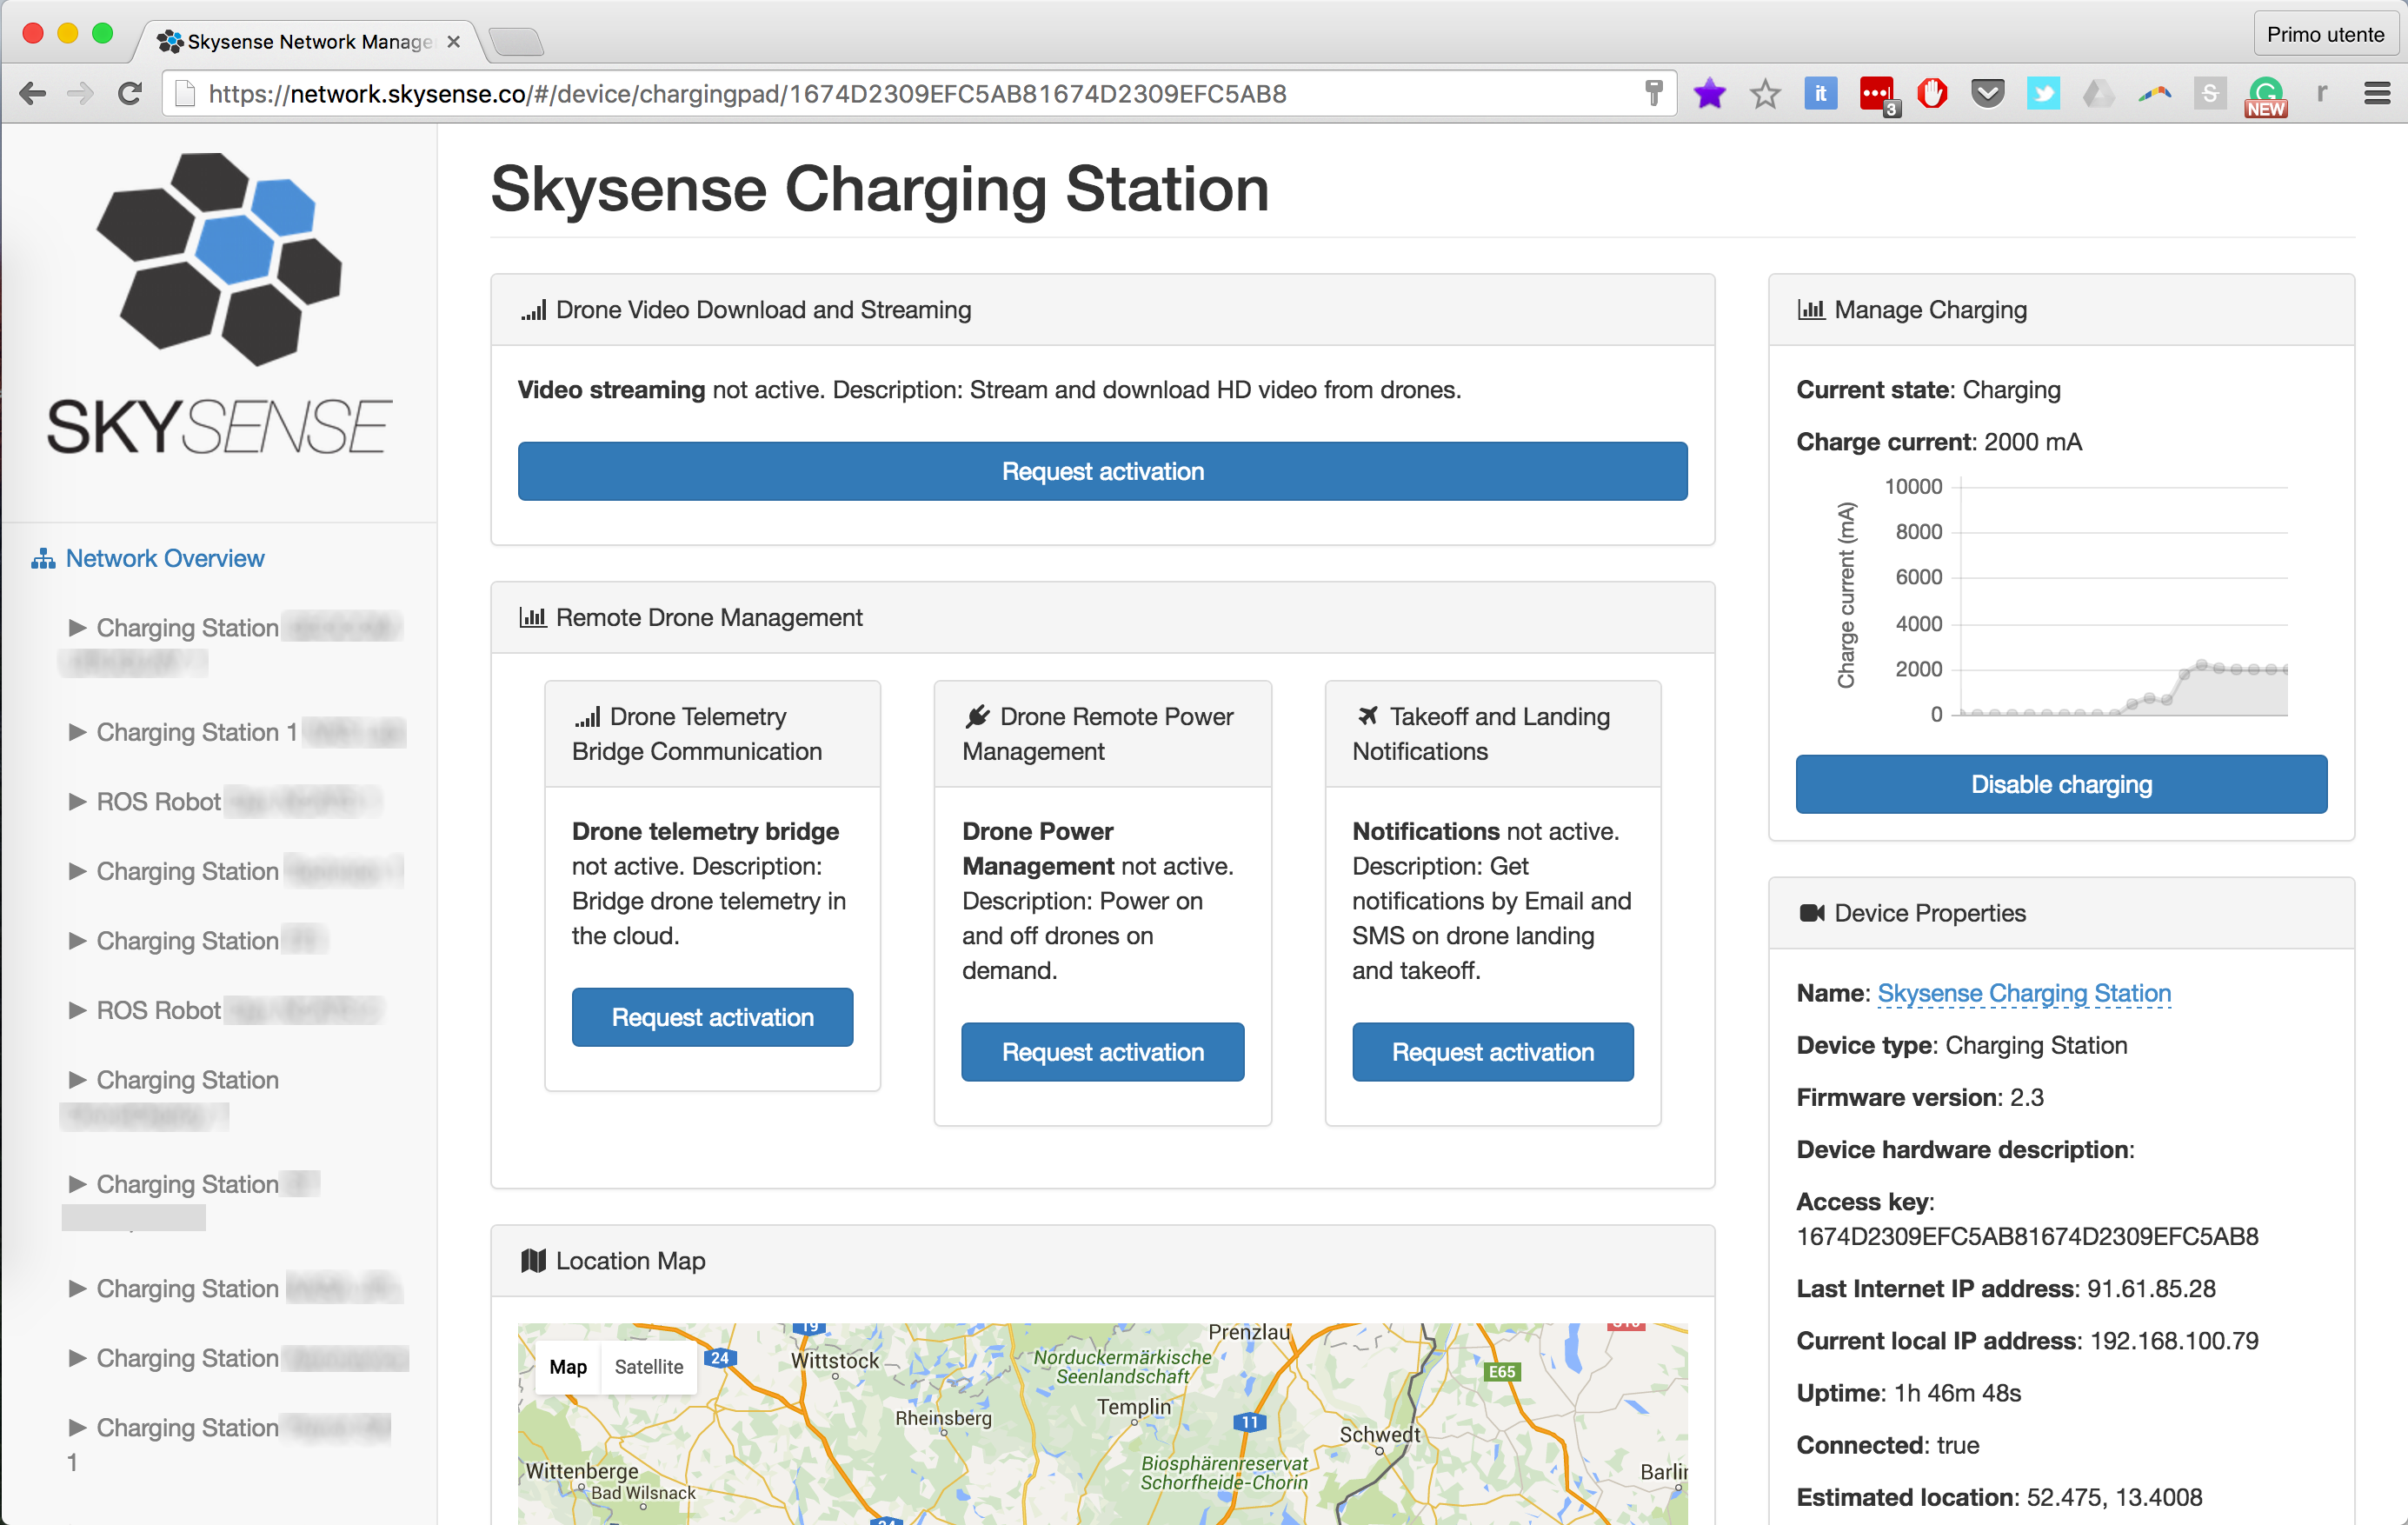Open the saved password key icon
The width and height of the screenshot is (2408, 1525).
1653,94
